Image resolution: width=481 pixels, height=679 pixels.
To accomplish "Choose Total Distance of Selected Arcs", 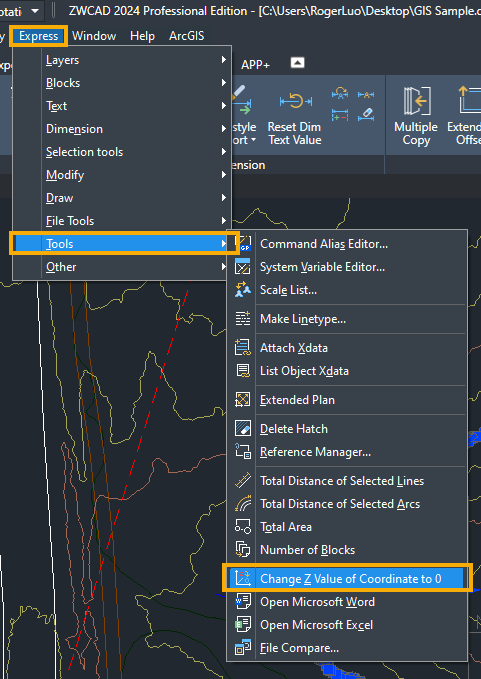I will point(347,504).
